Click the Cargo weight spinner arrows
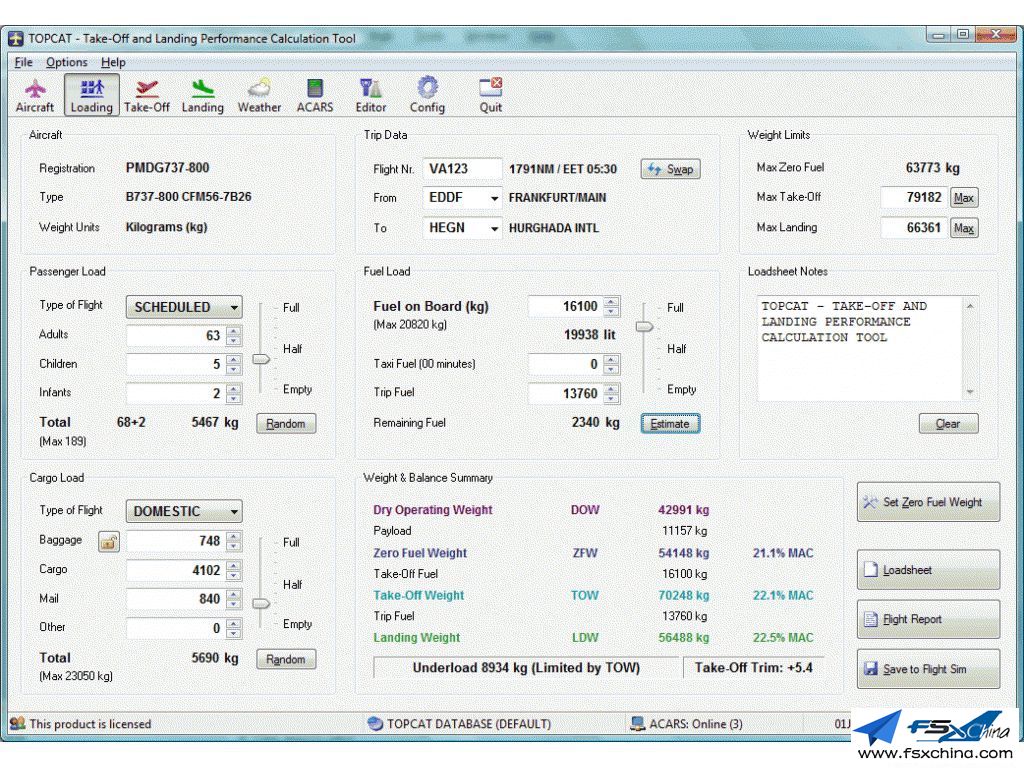This screenshot has width=1024, height=768. [x=234, y=571]
